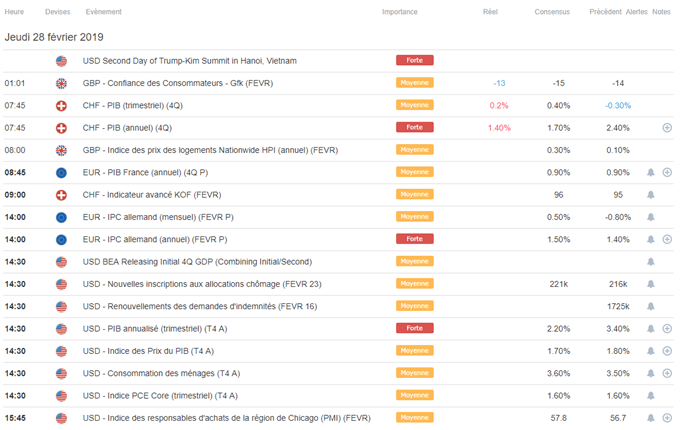The height and width of the screenshot is (430, 680).
Task: Click the Devises column header
Action: click(x=57, y=12)
